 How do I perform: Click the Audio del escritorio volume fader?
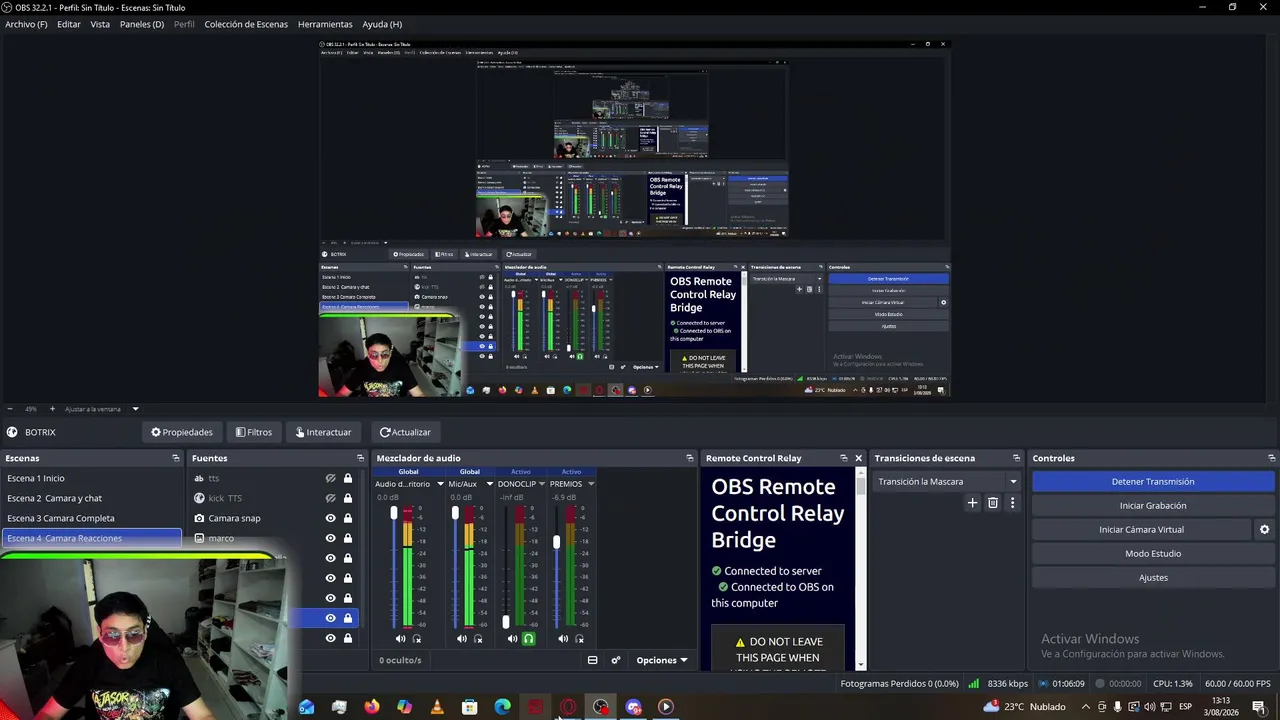pyautogui.click(x=394, y=513)
